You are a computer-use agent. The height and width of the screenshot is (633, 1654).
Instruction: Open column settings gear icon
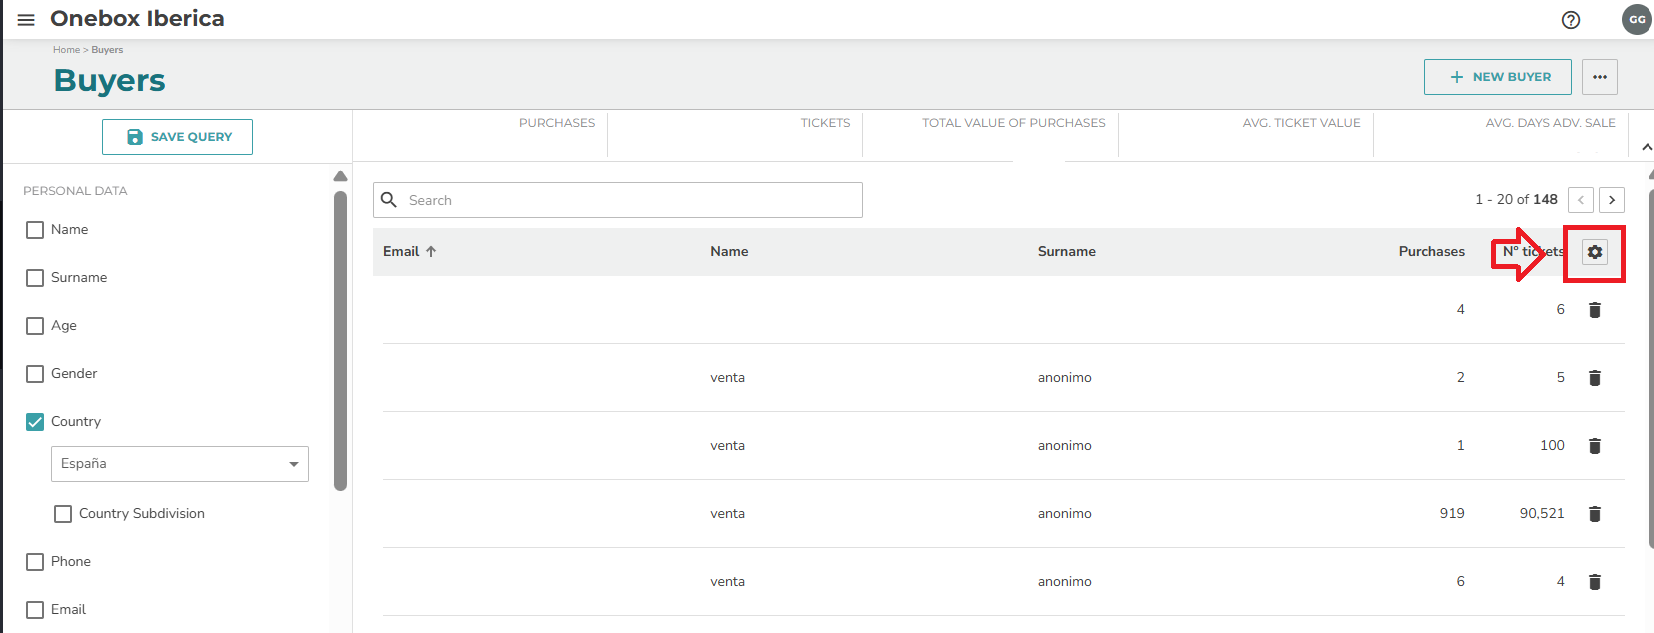1595,252
